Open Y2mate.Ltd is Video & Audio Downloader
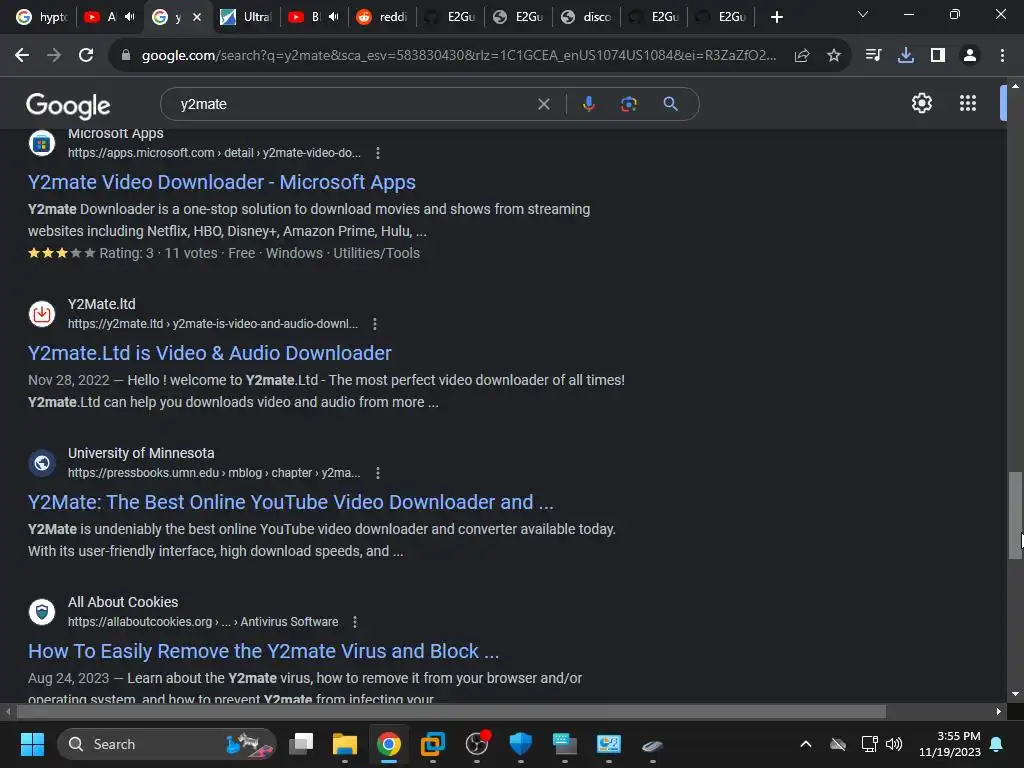Viewport: 1024px width, 768px height. pos(210,353)
